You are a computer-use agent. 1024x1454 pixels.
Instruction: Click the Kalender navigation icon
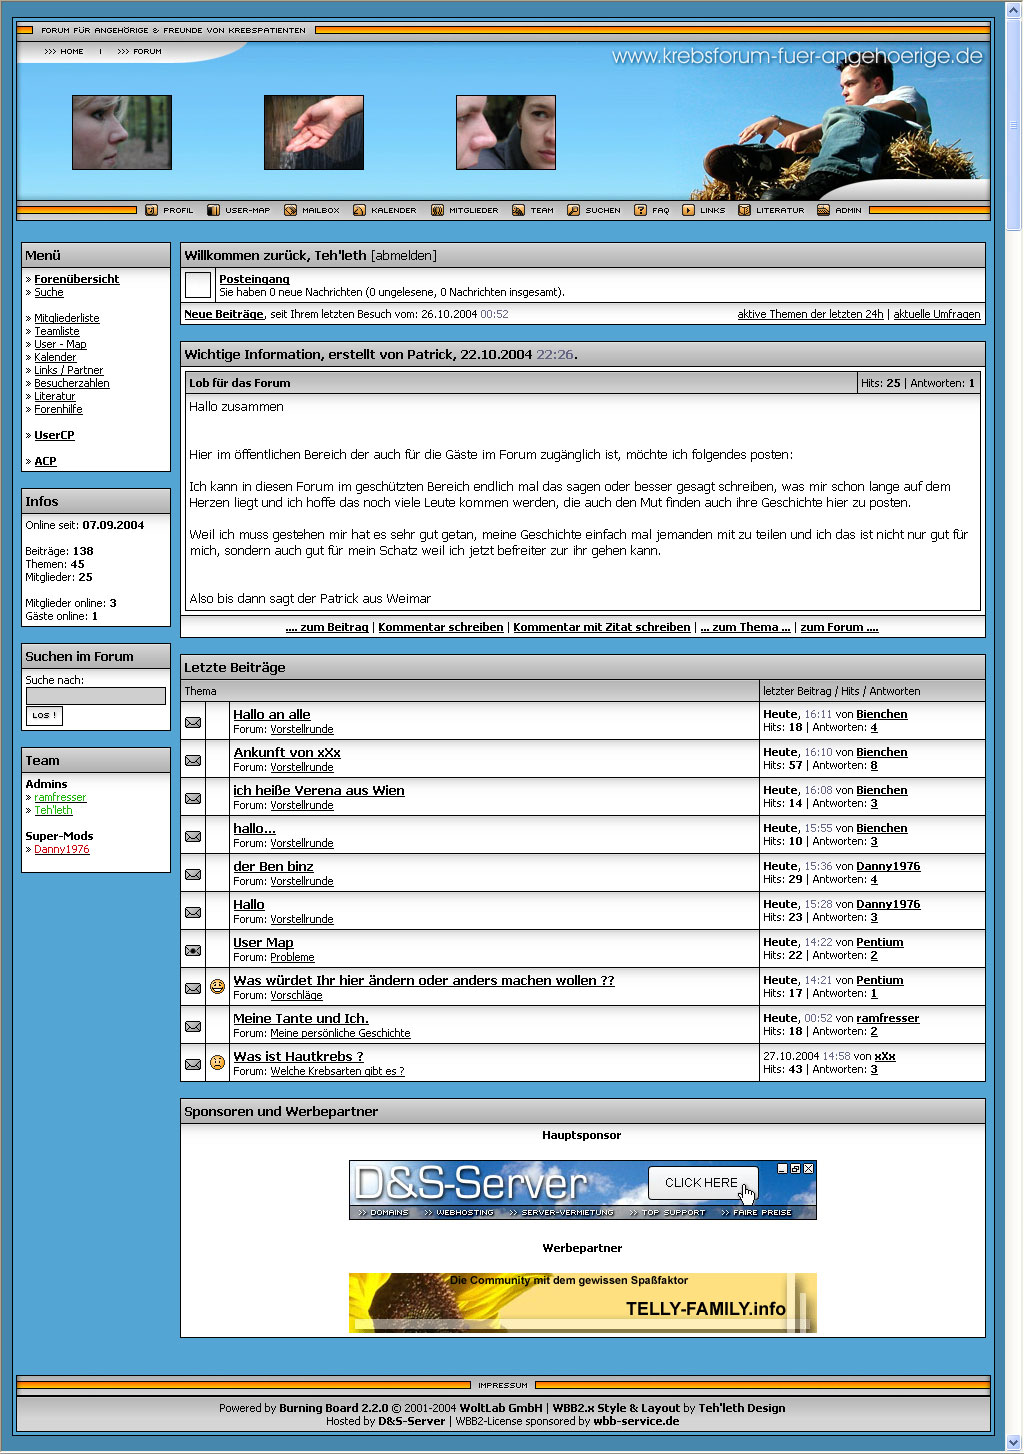[359, 210]
